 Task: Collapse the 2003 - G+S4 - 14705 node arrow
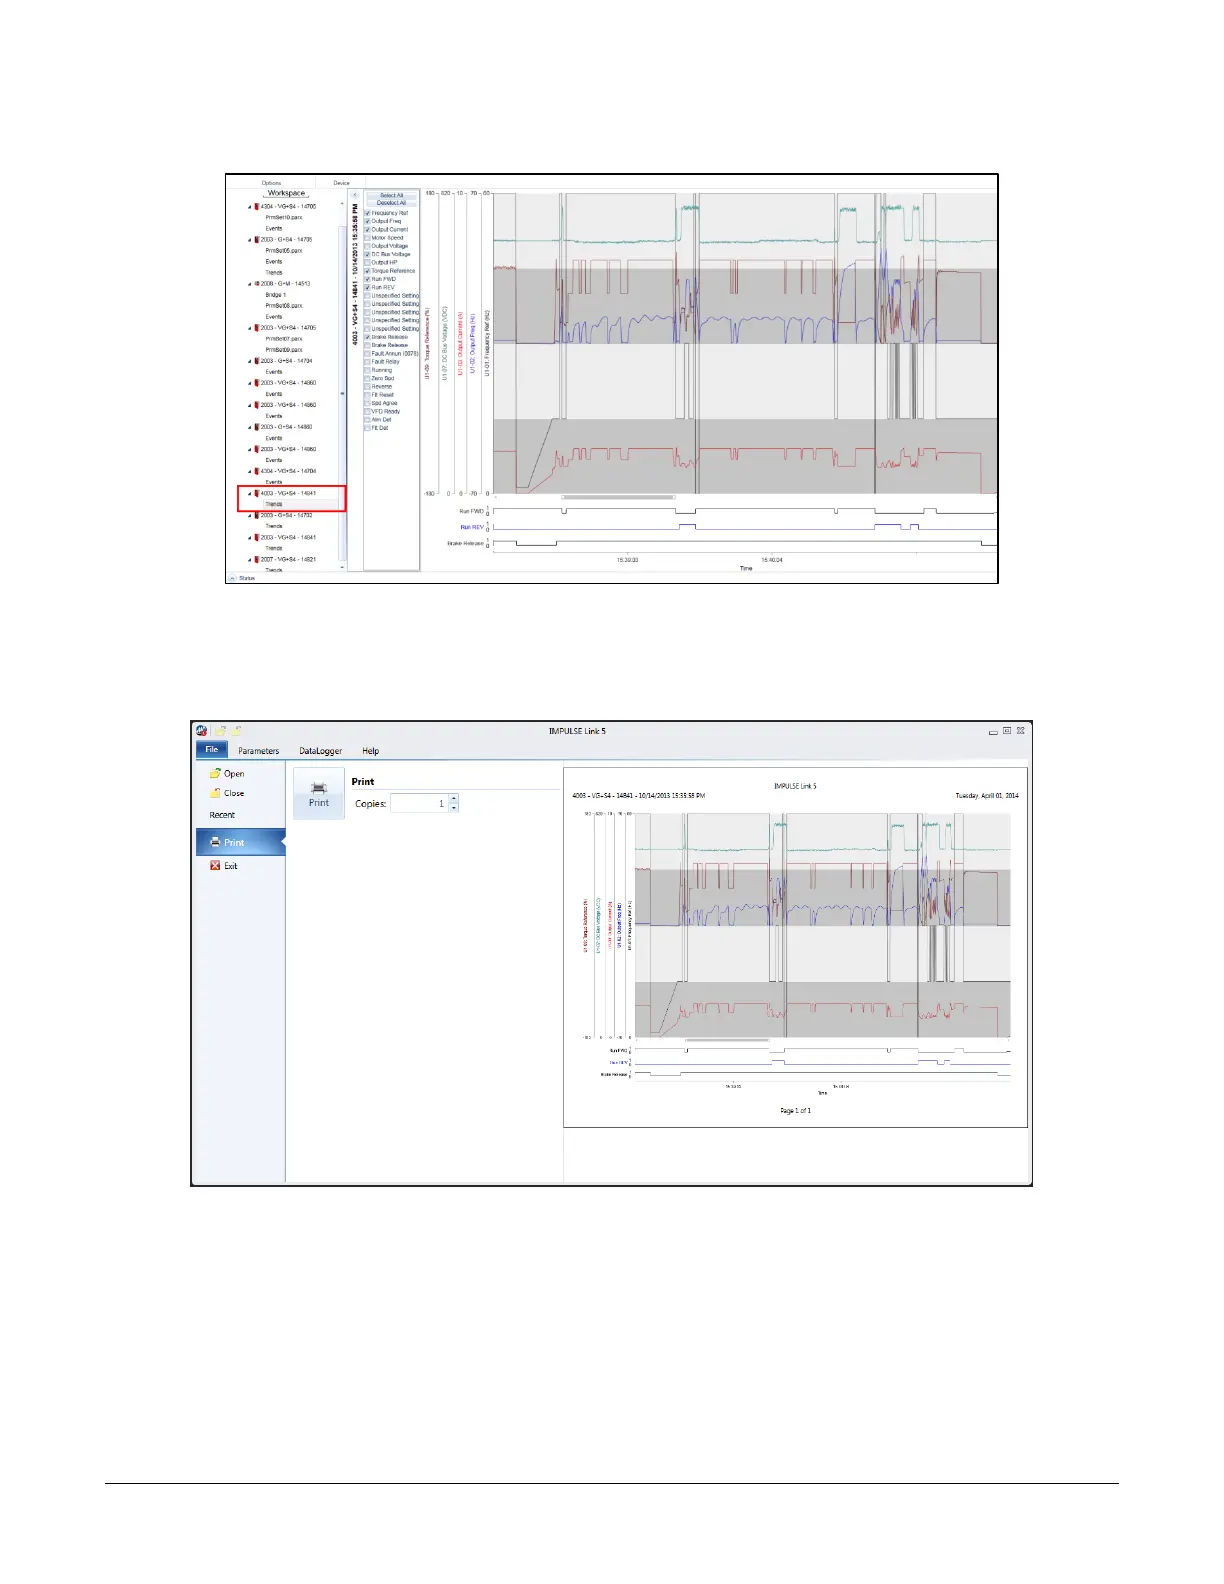pyautogui.click(x=250, y=240)
